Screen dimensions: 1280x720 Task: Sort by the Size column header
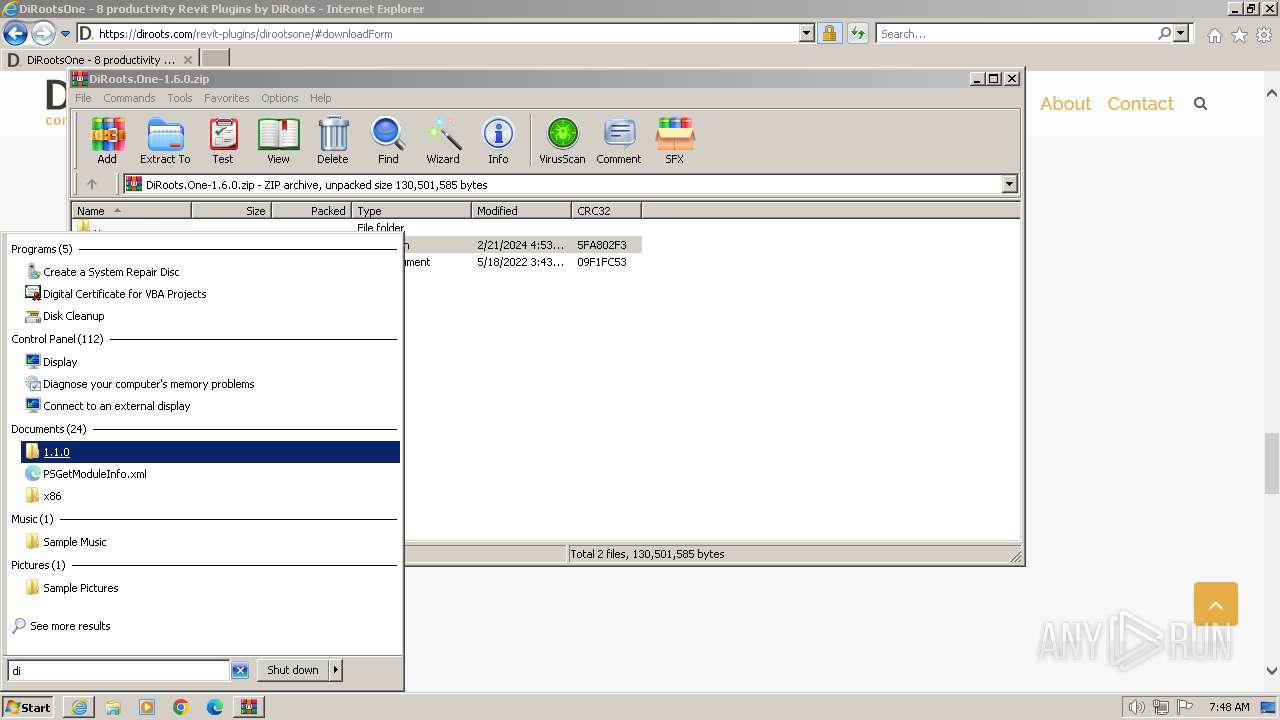[231, 210]
